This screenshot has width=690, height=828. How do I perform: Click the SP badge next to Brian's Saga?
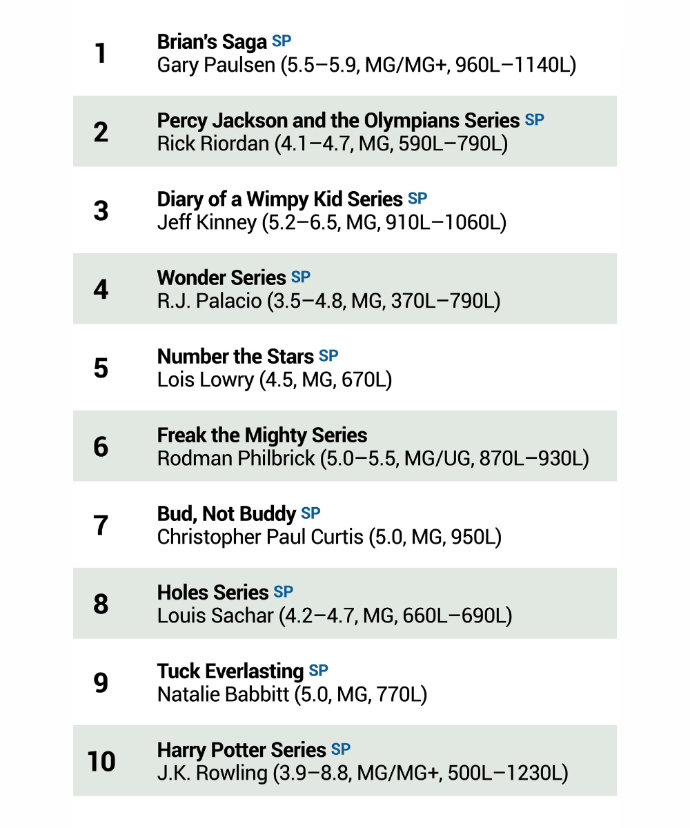282,41
